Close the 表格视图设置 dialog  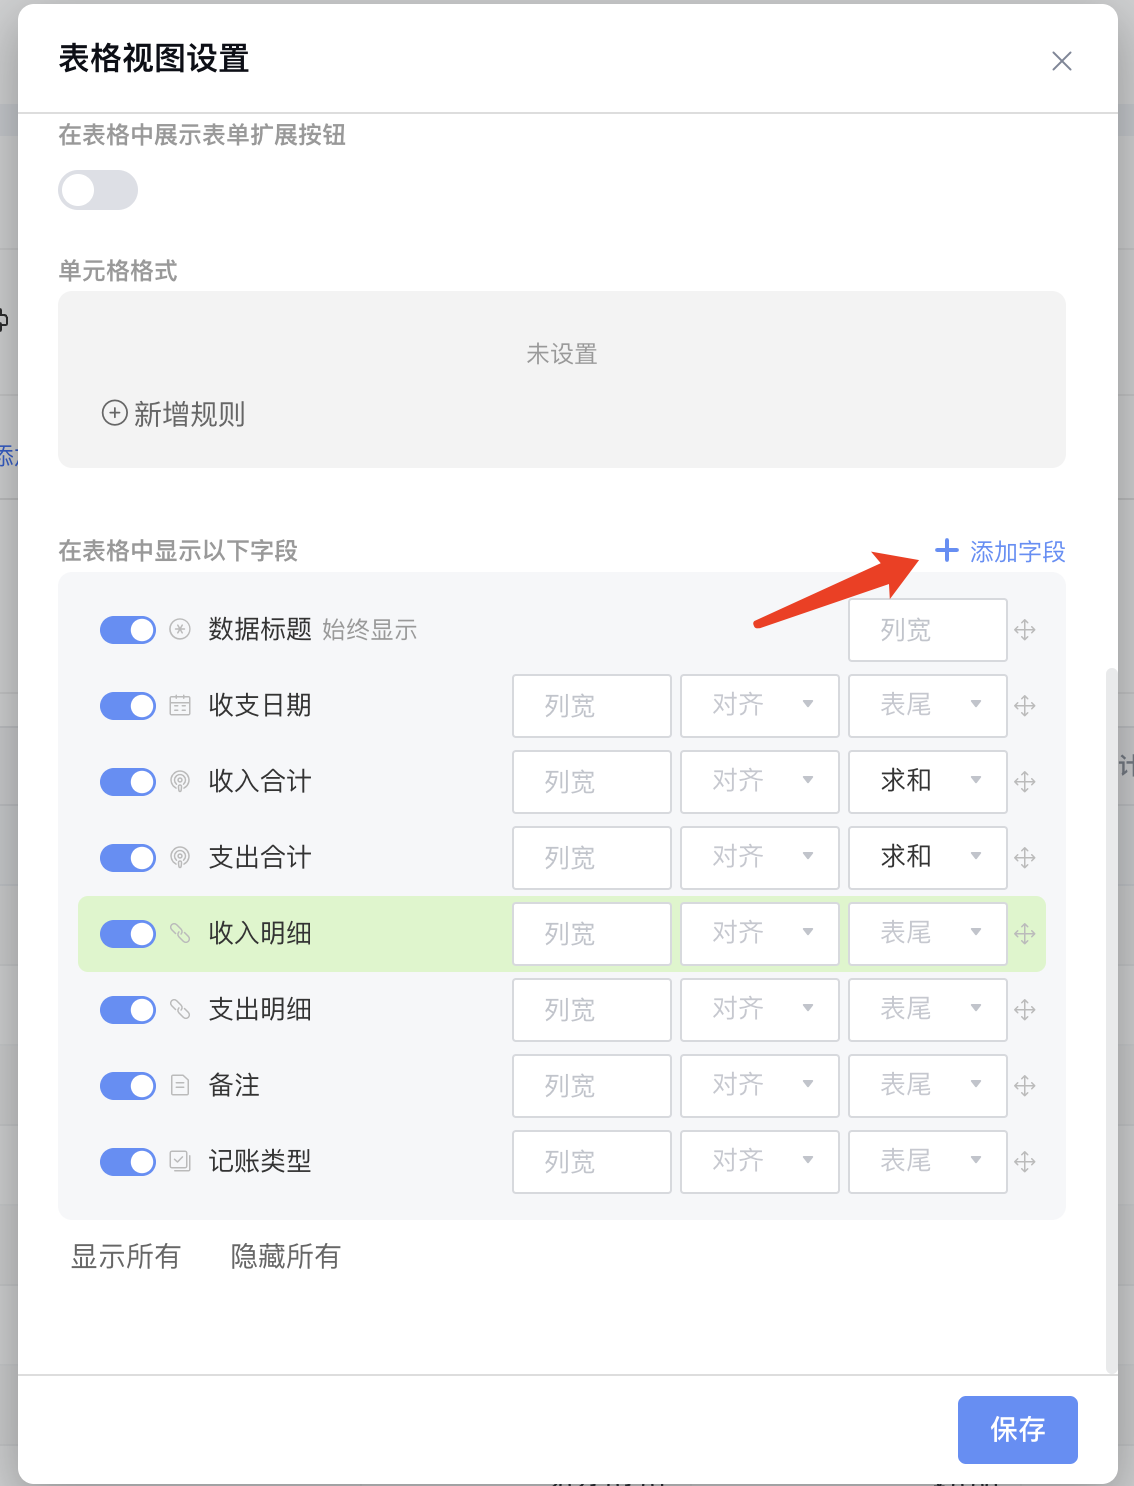pos(1062,61)
